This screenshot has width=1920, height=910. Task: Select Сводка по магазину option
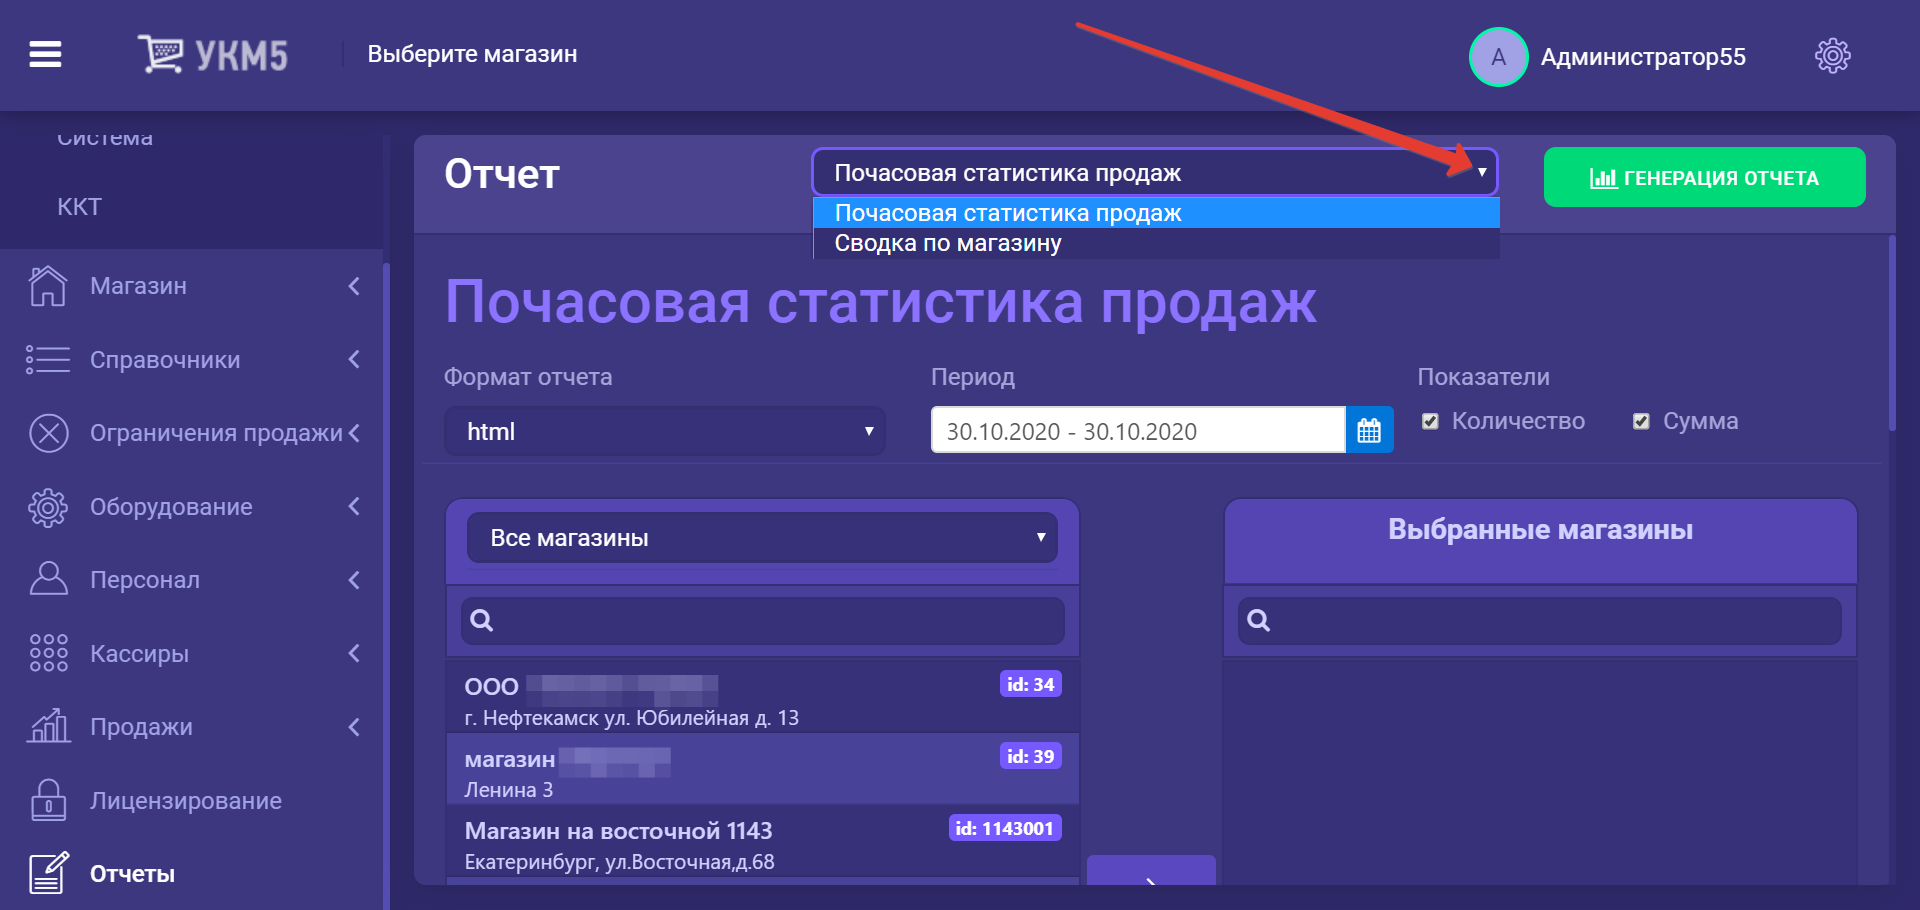tap(1156, 243)
